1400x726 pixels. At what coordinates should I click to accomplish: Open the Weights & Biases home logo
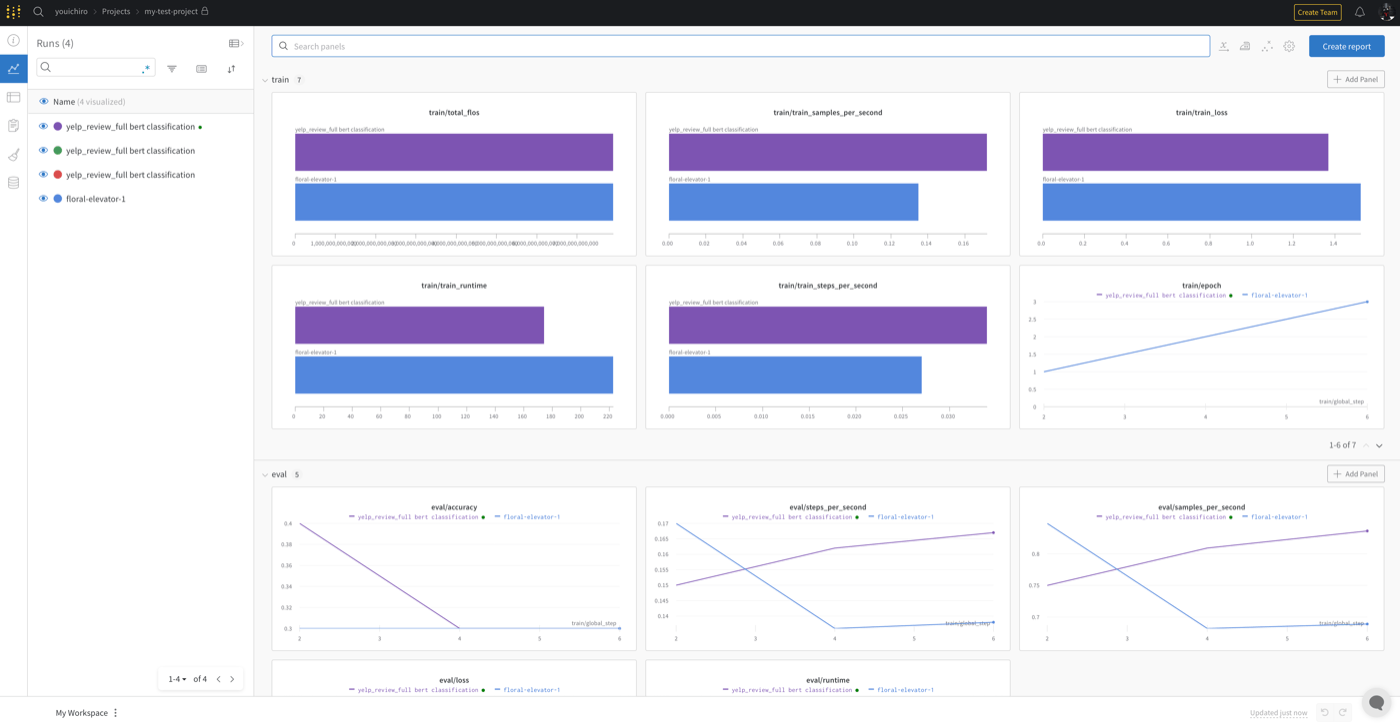[13, 12]
